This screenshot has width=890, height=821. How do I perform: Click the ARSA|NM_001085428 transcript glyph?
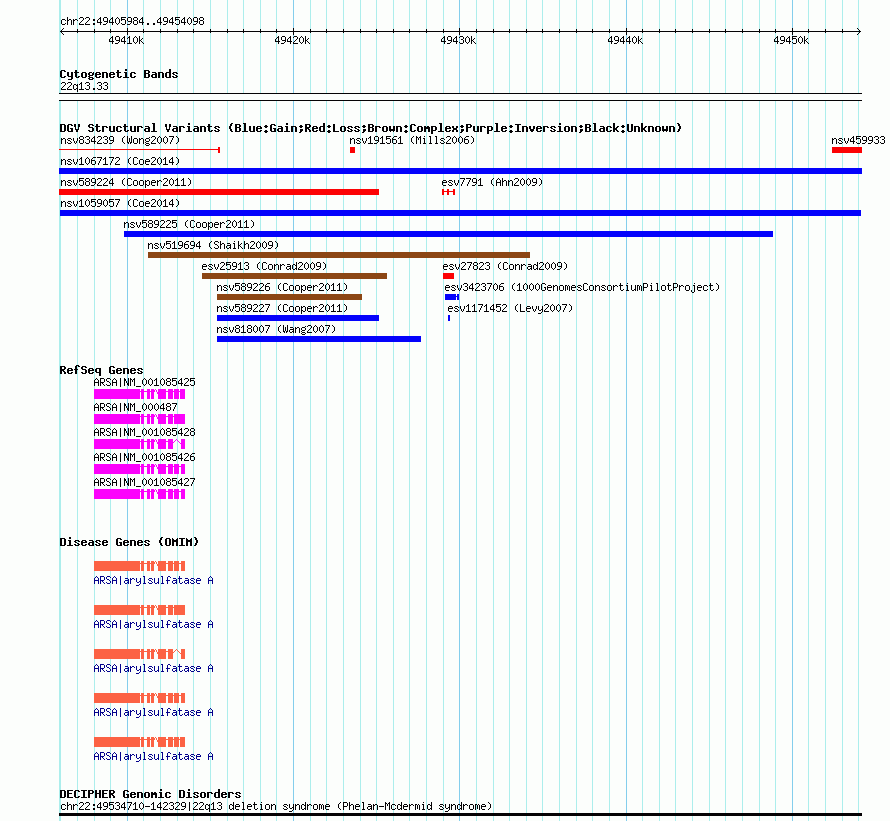click(140, 444)
